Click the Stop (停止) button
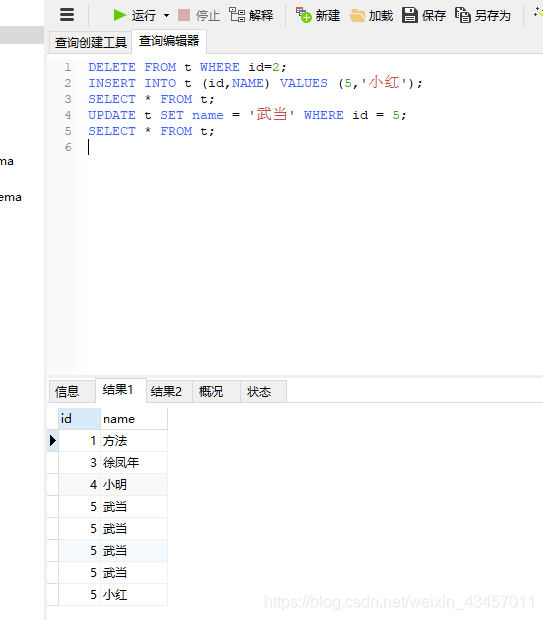543x620 pixels. point(199,15)
